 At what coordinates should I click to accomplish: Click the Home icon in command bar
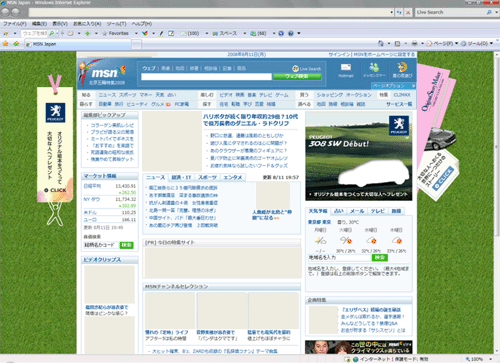click(381, 43)
